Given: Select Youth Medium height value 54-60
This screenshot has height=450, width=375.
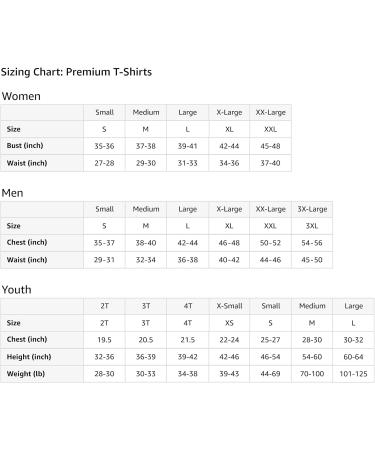Looking at the screenshot, I should (312, 357).
